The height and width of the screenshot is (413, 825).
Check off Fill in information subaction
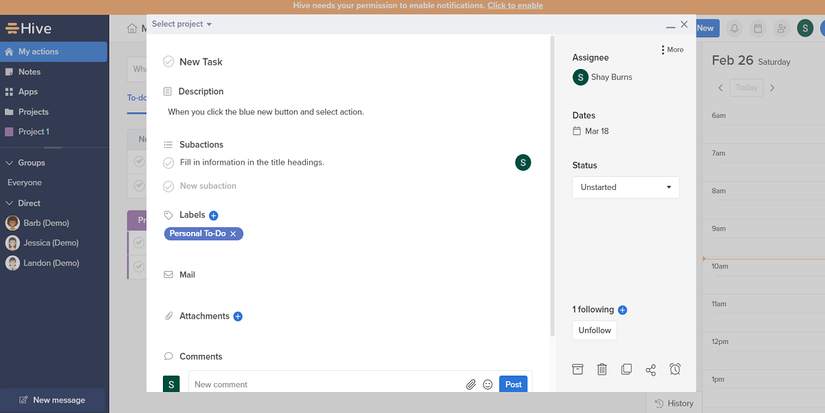168,163
